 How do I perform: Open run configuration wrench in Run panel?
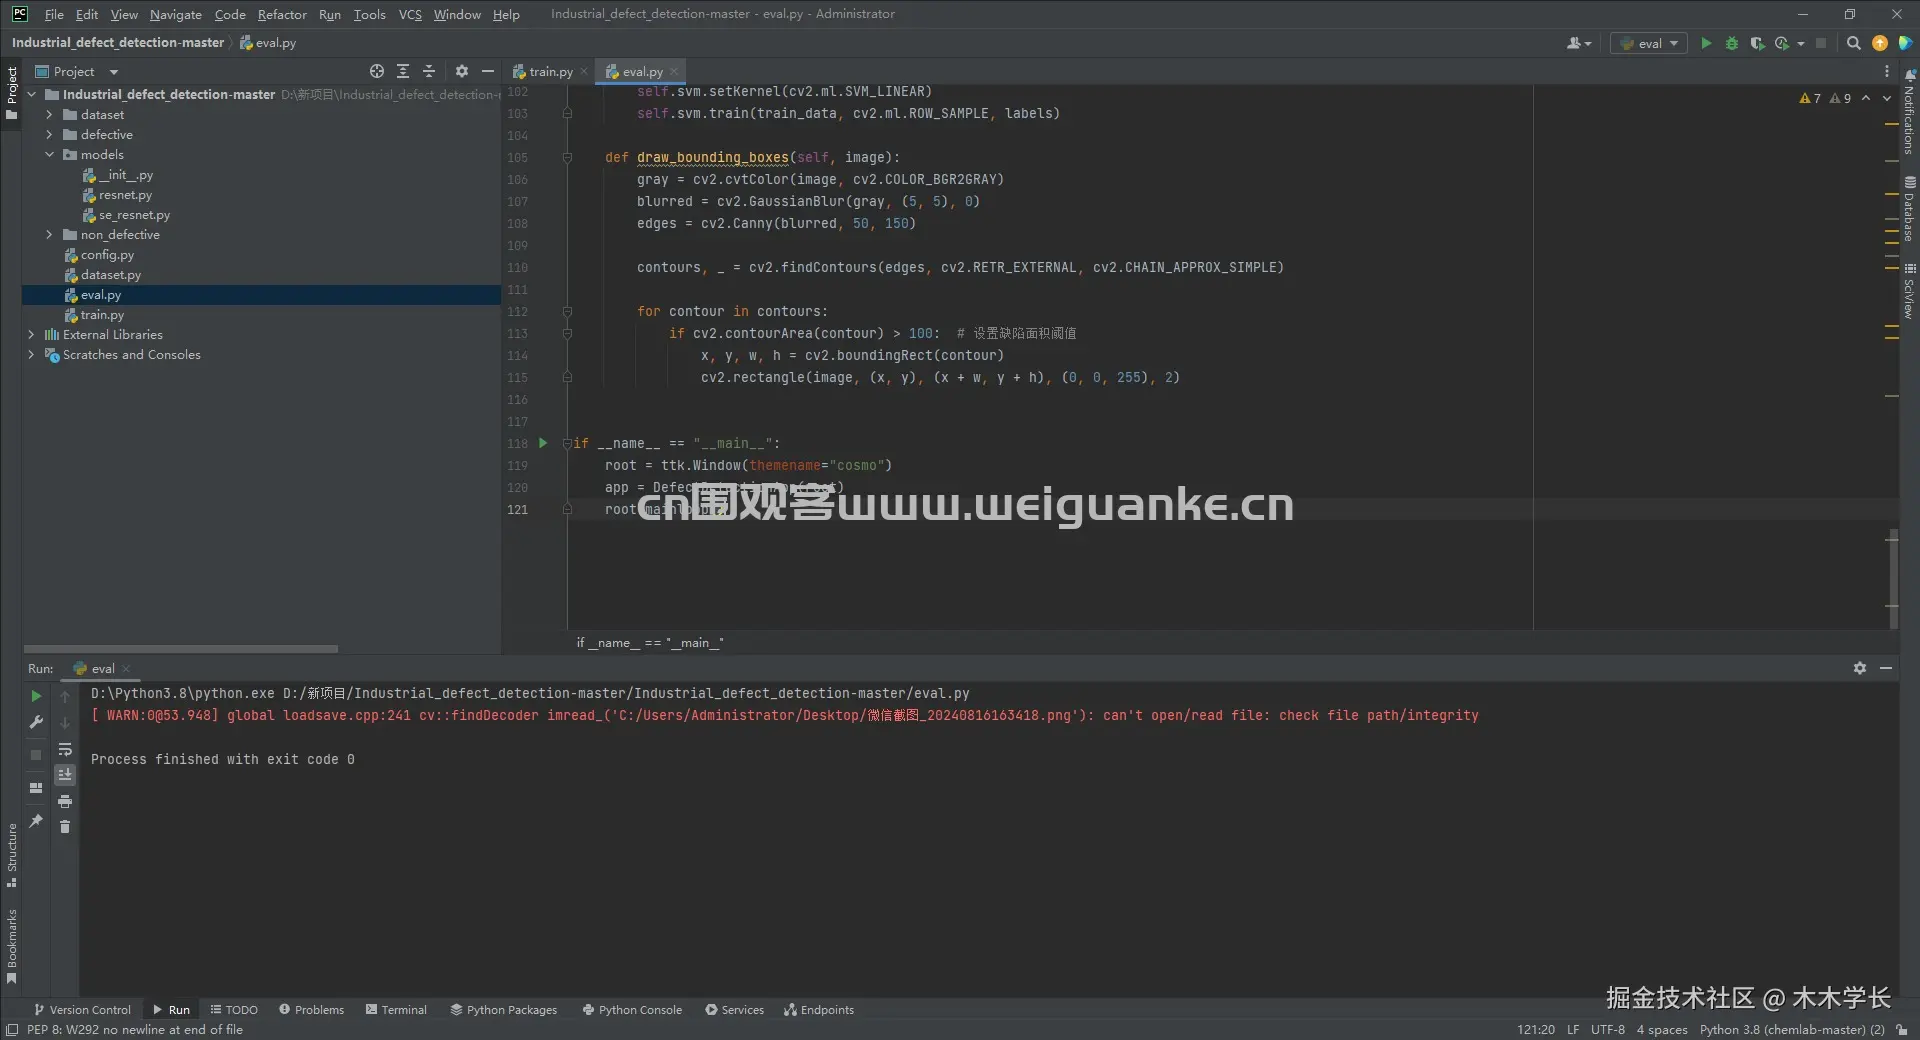tap(36, 722)
